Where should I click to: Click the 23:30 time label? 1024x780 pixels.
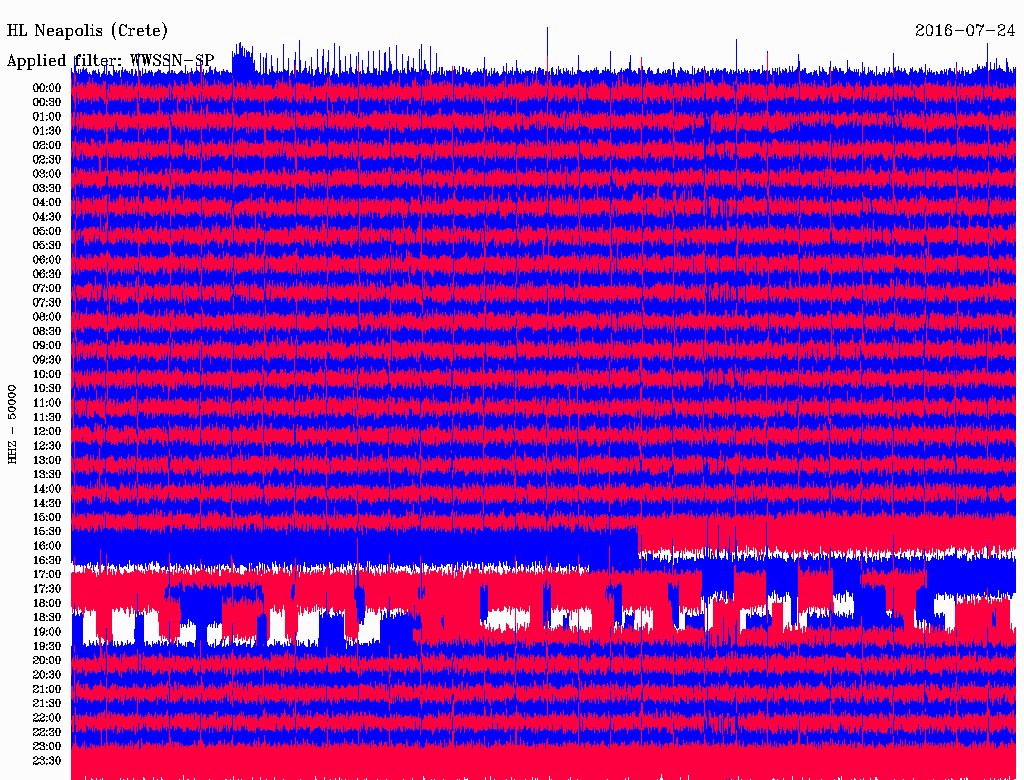(47, 761)
